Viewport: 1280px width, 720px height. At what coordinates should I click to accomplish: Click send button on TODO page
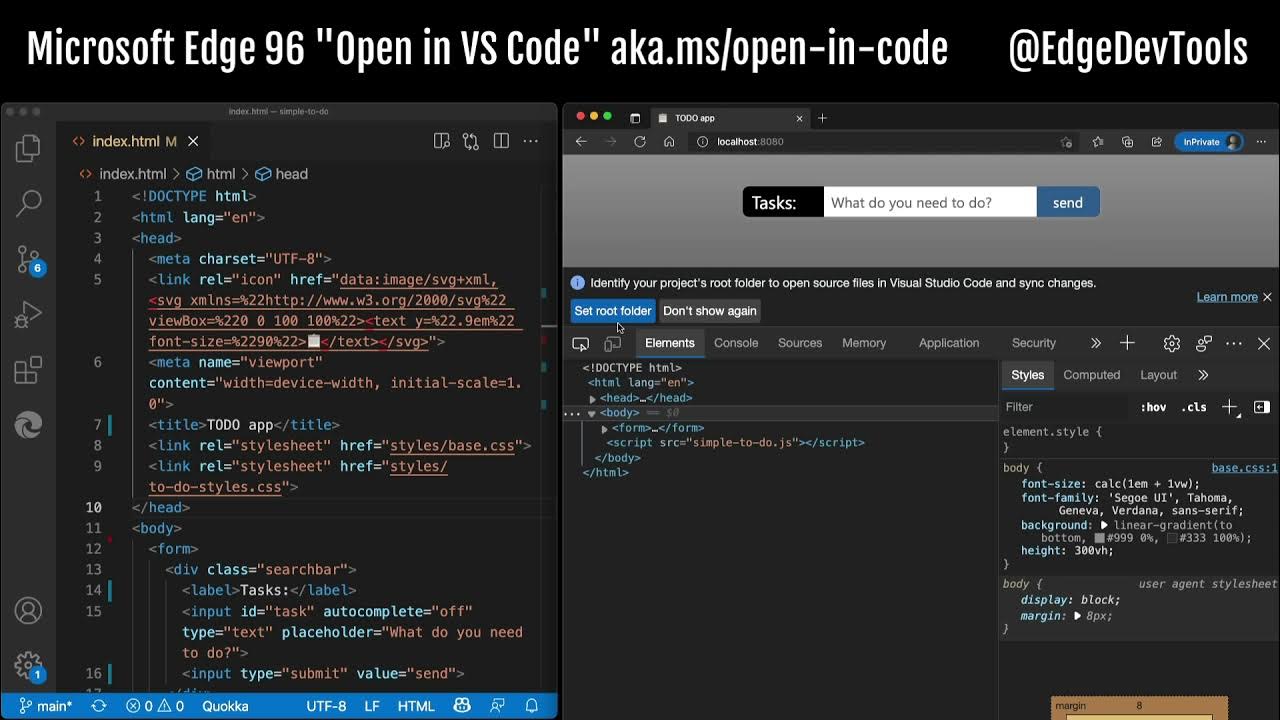[x=1068, y=202]
